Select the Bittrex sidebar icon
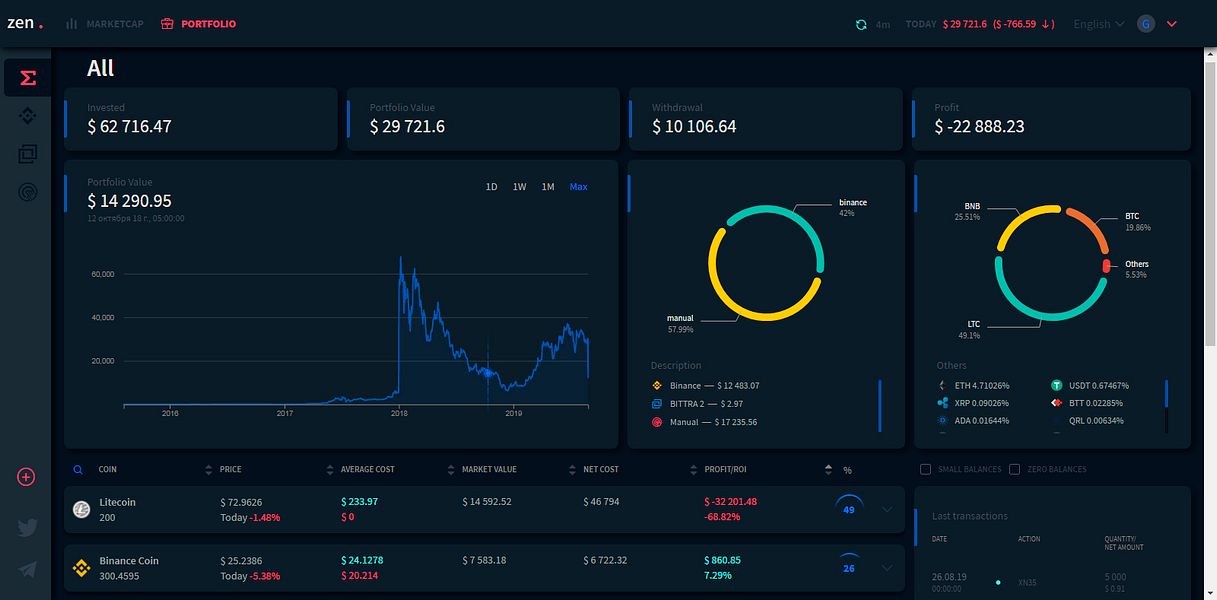This screenshot has height=600, width=1217. [x=28, y=154]
